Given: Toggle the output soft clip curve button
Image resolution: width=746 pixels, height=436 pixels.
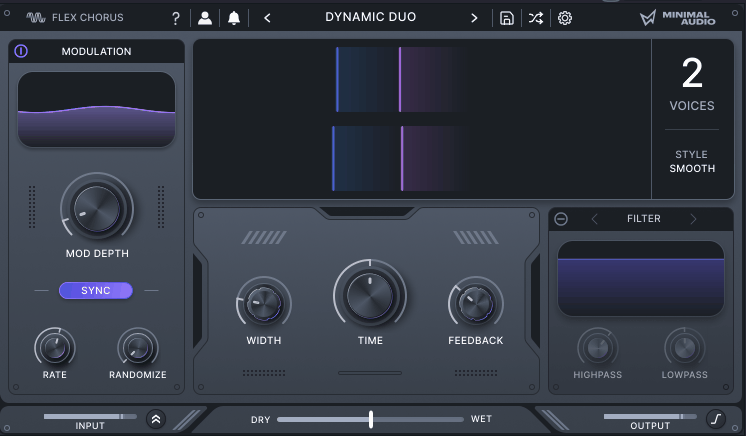Looking at the screenshot, I should pos(716,419).
